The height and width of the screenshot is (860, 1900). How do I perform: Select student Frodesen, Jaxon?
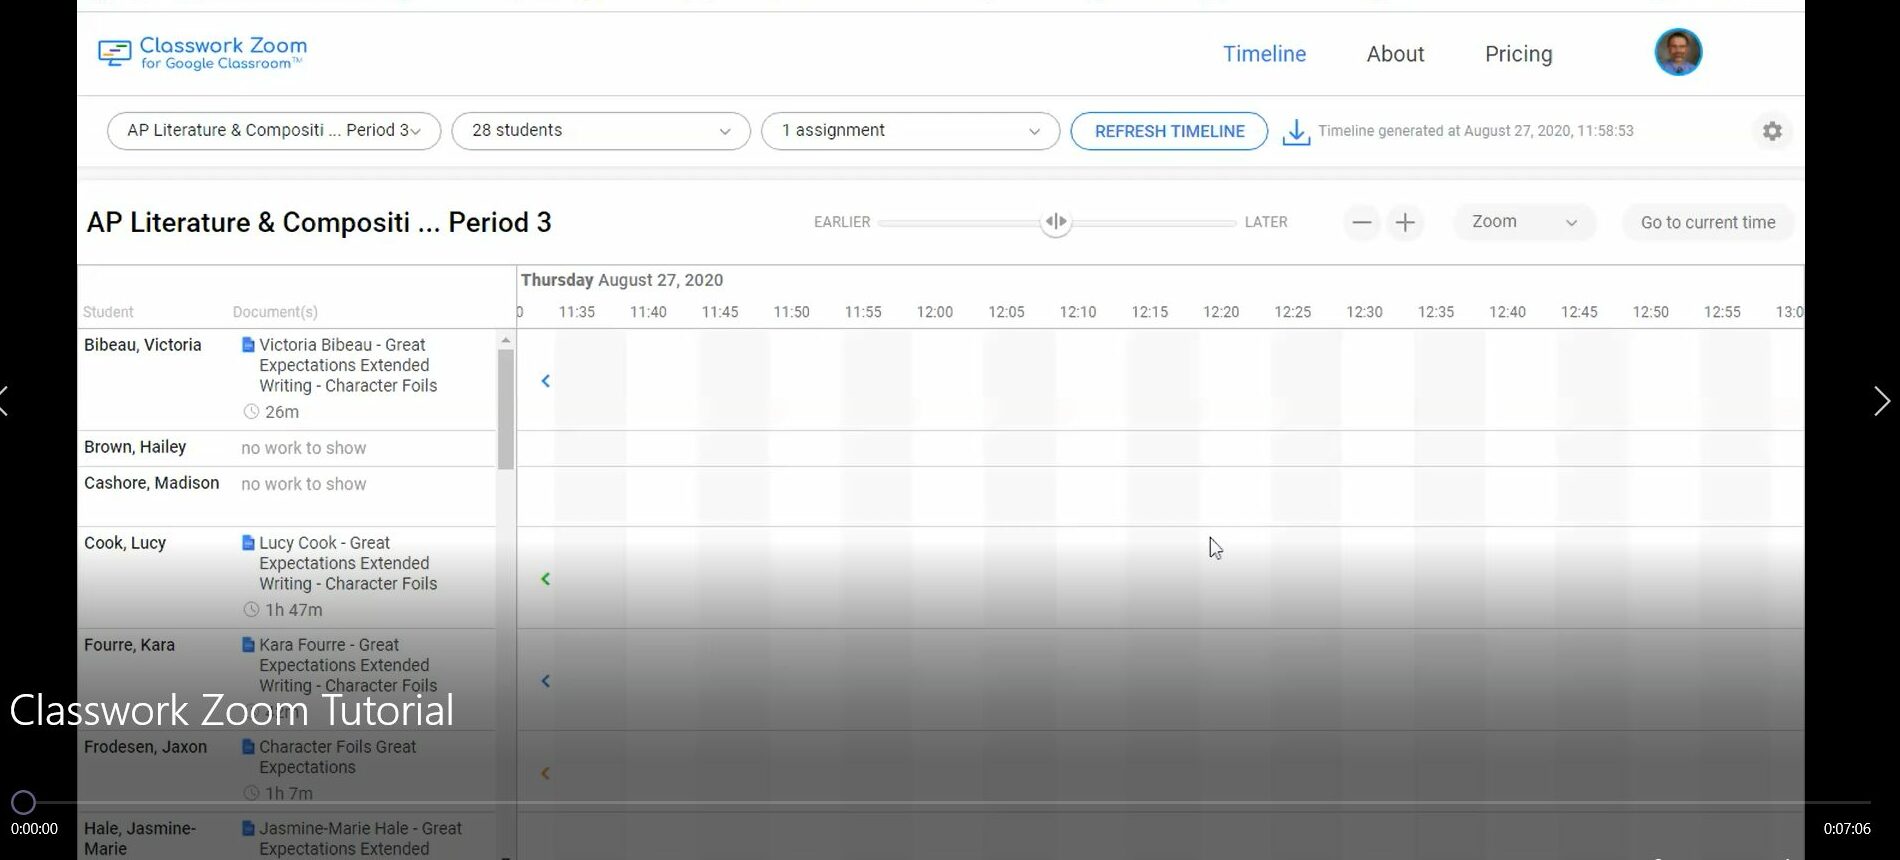tap(145, 747)
